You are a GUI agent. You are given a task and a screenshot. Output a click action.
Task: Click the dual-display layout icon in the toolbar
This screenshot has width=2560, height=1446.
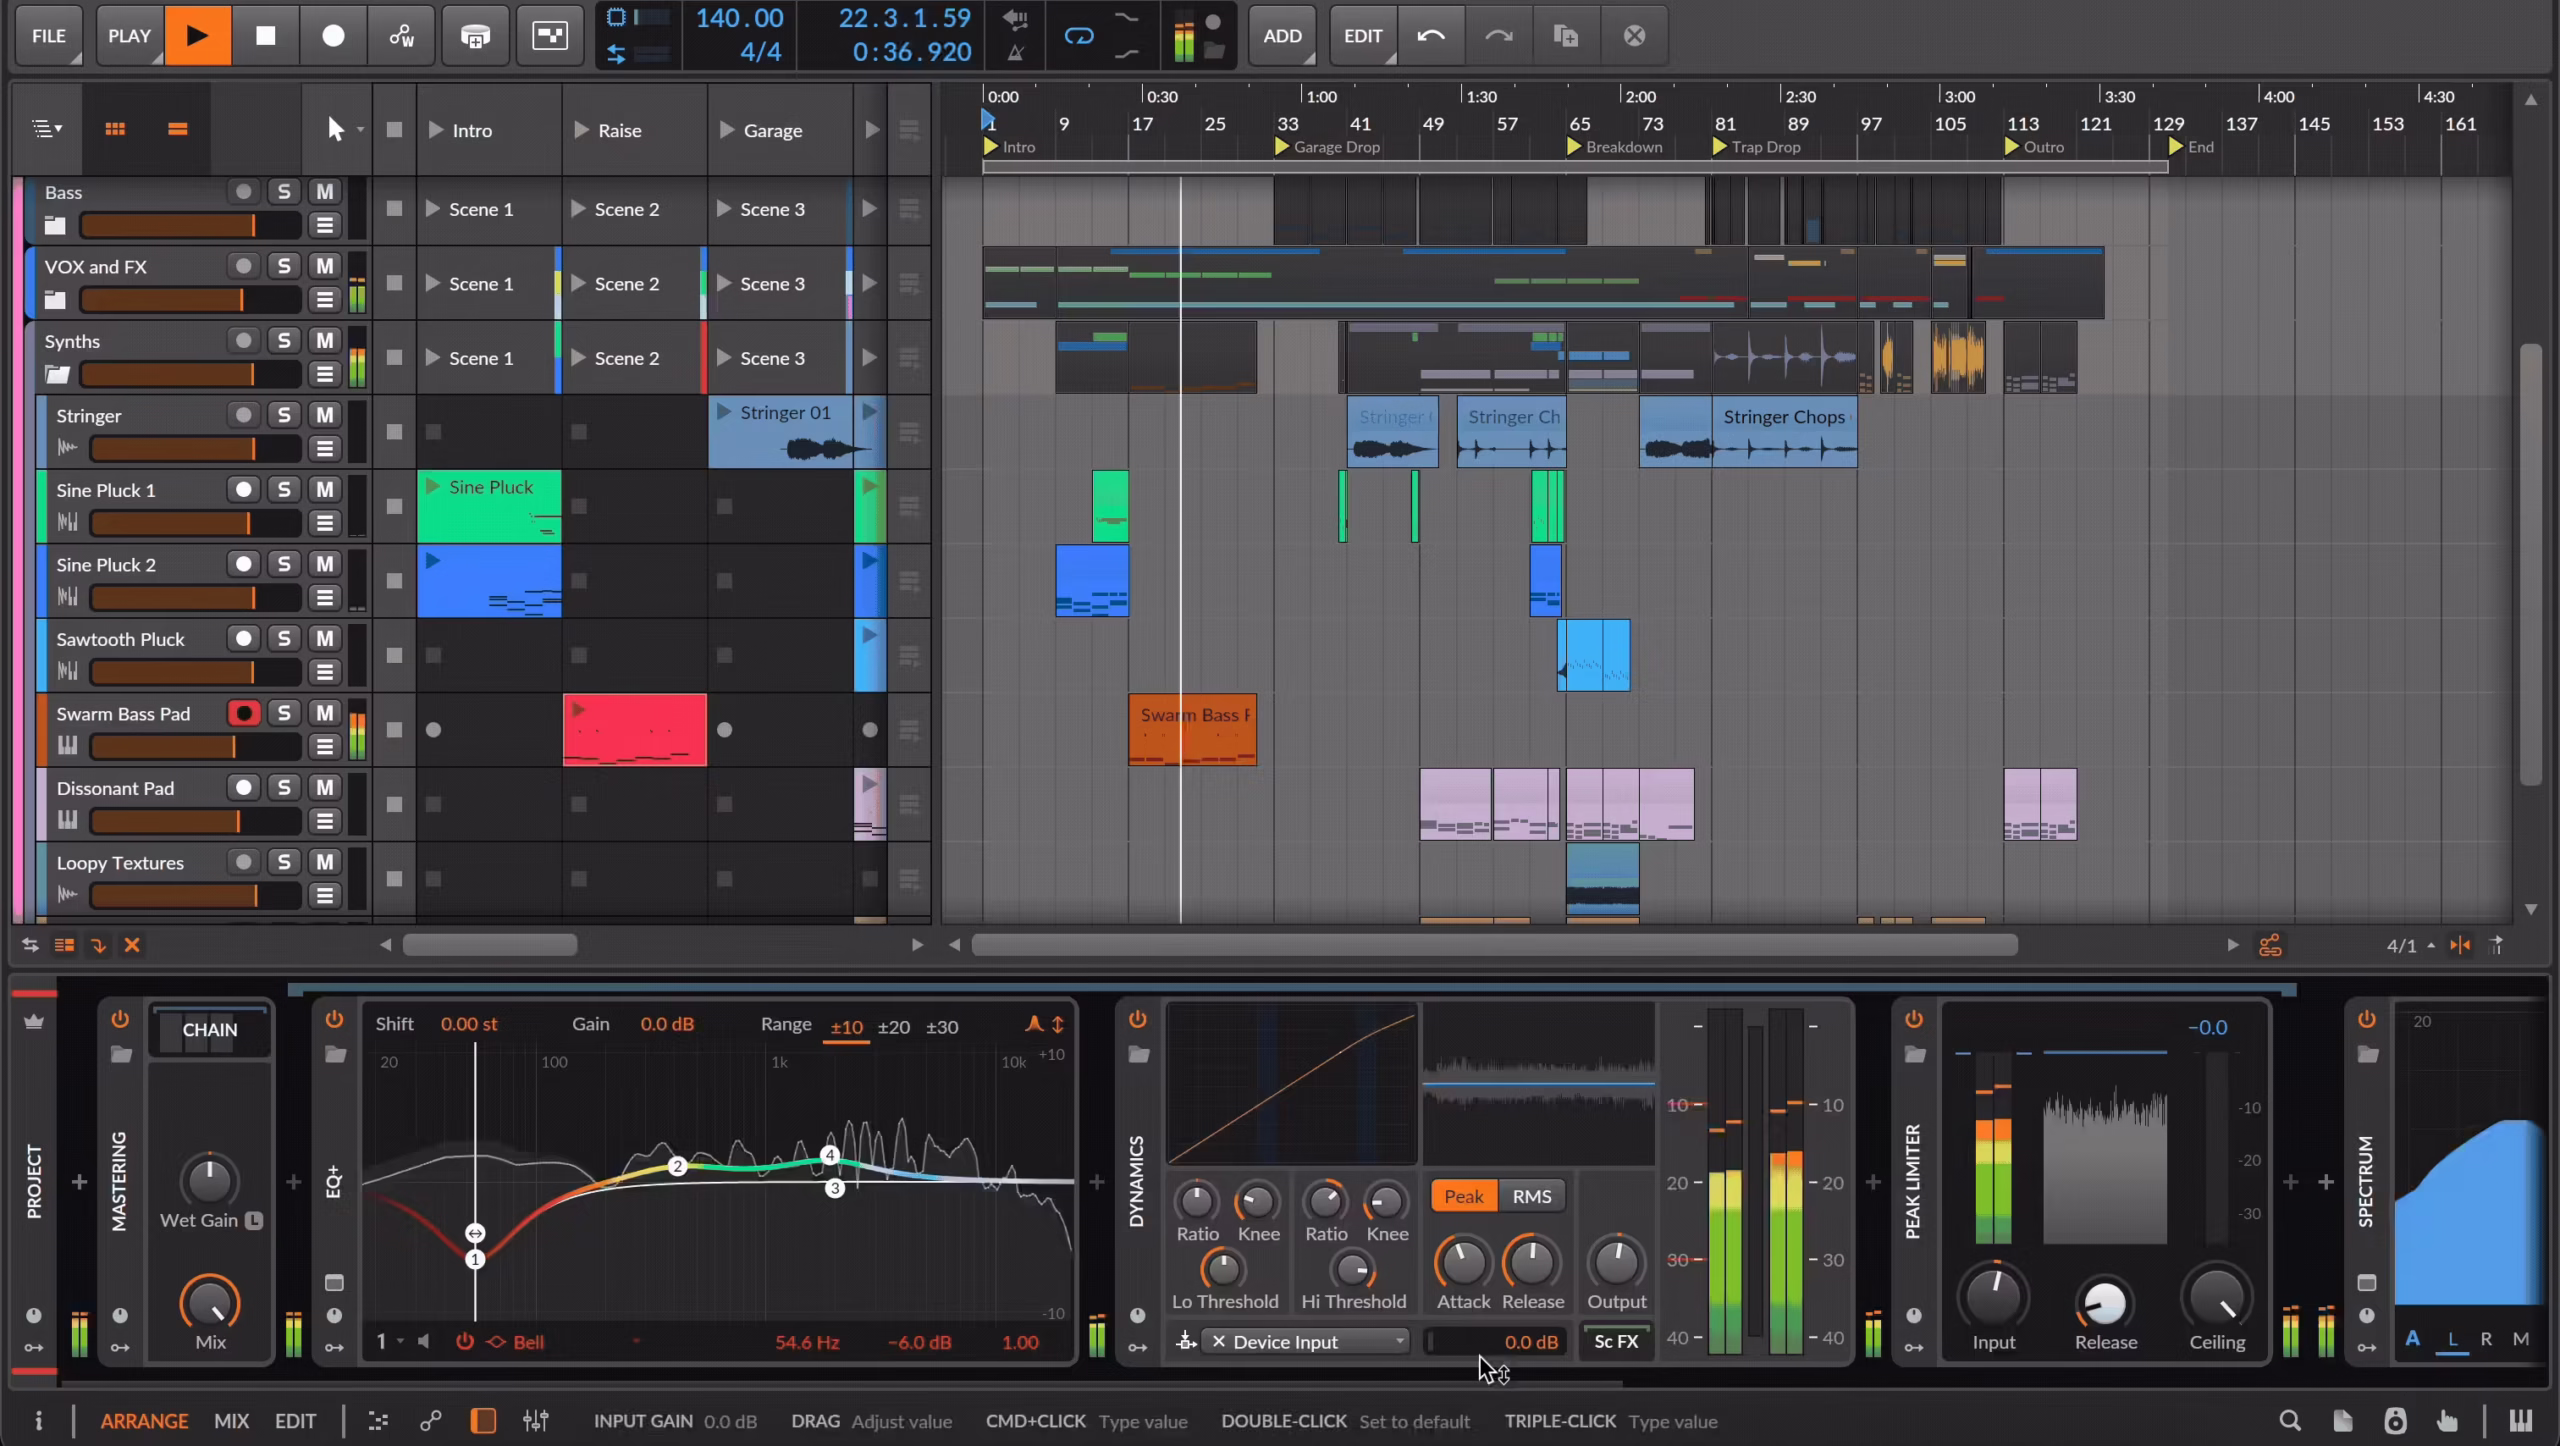(x=549, y=35)
